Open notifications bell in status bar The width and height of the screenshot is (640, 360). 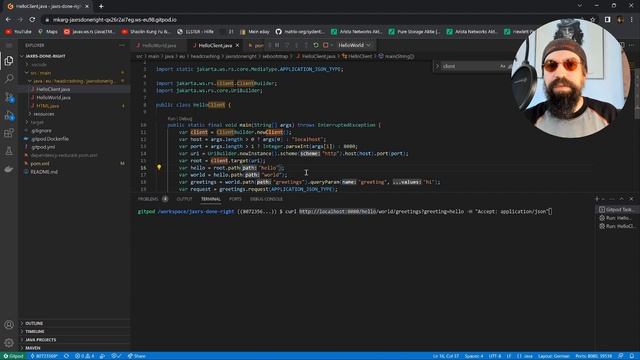pos(631,356)
